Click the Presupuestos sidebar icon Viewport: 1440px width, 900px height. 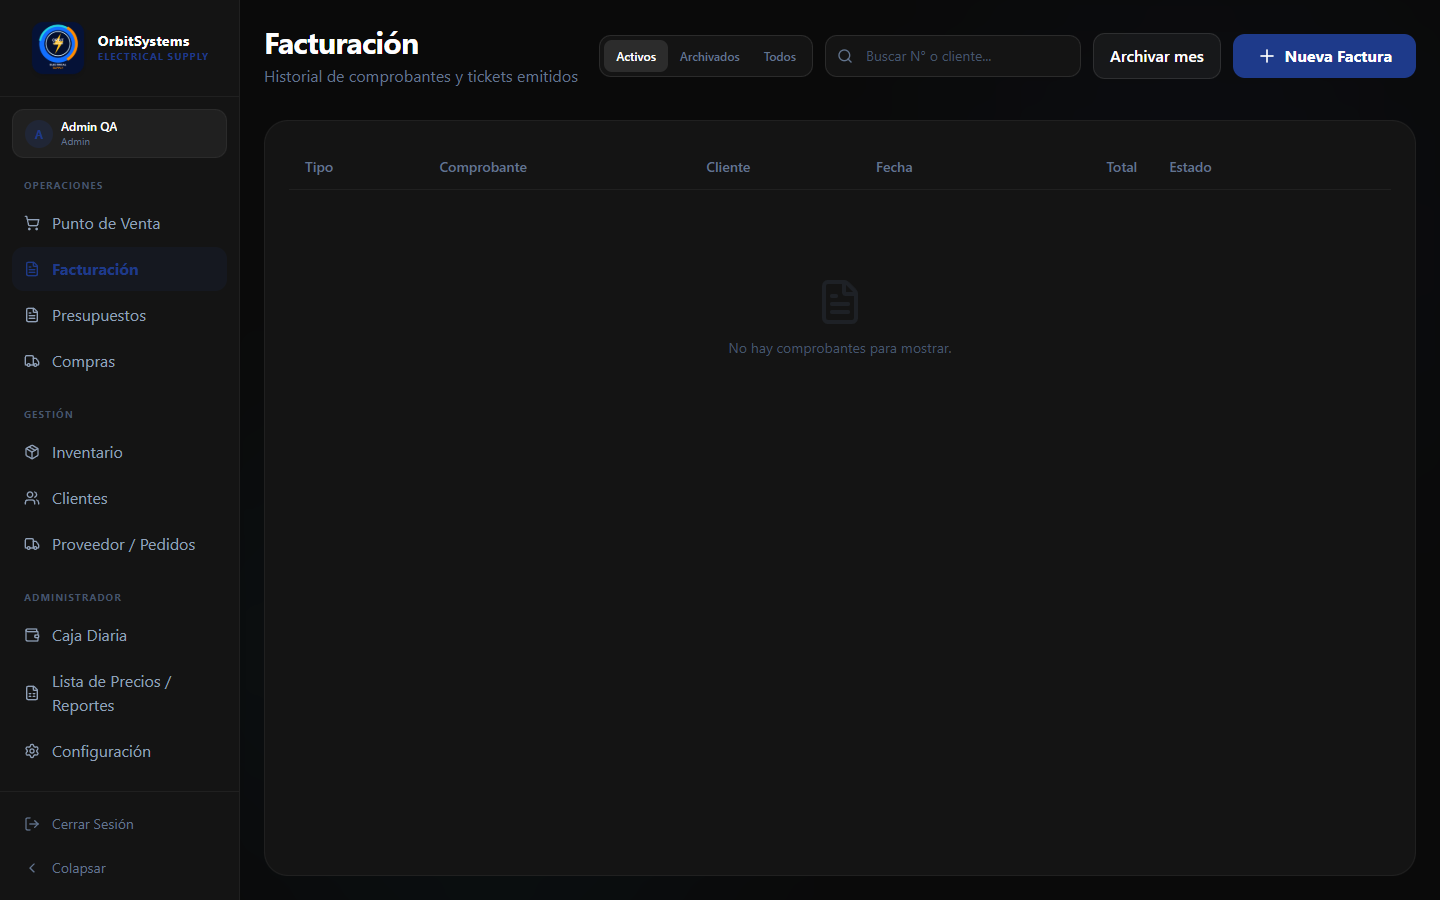pos(32,316)
